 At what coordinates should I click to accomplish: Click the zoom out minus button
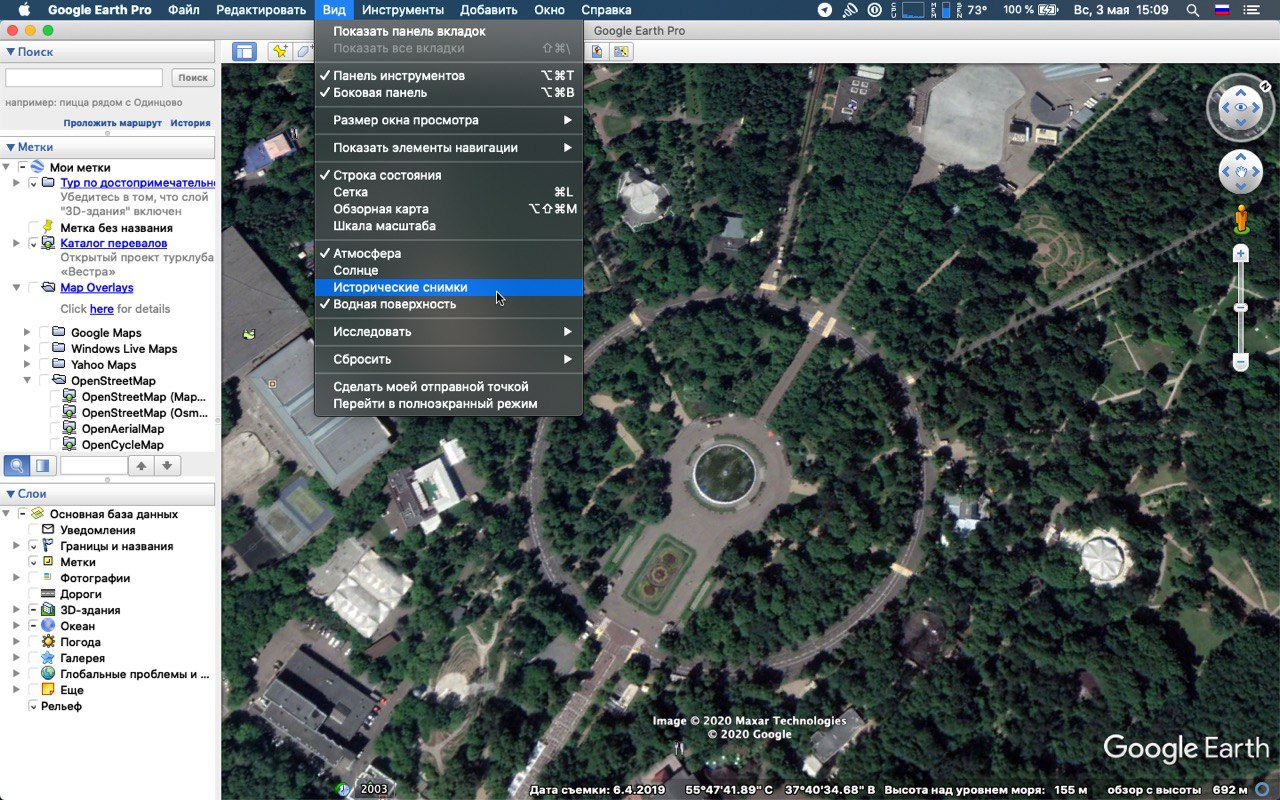pos(1241,361)
